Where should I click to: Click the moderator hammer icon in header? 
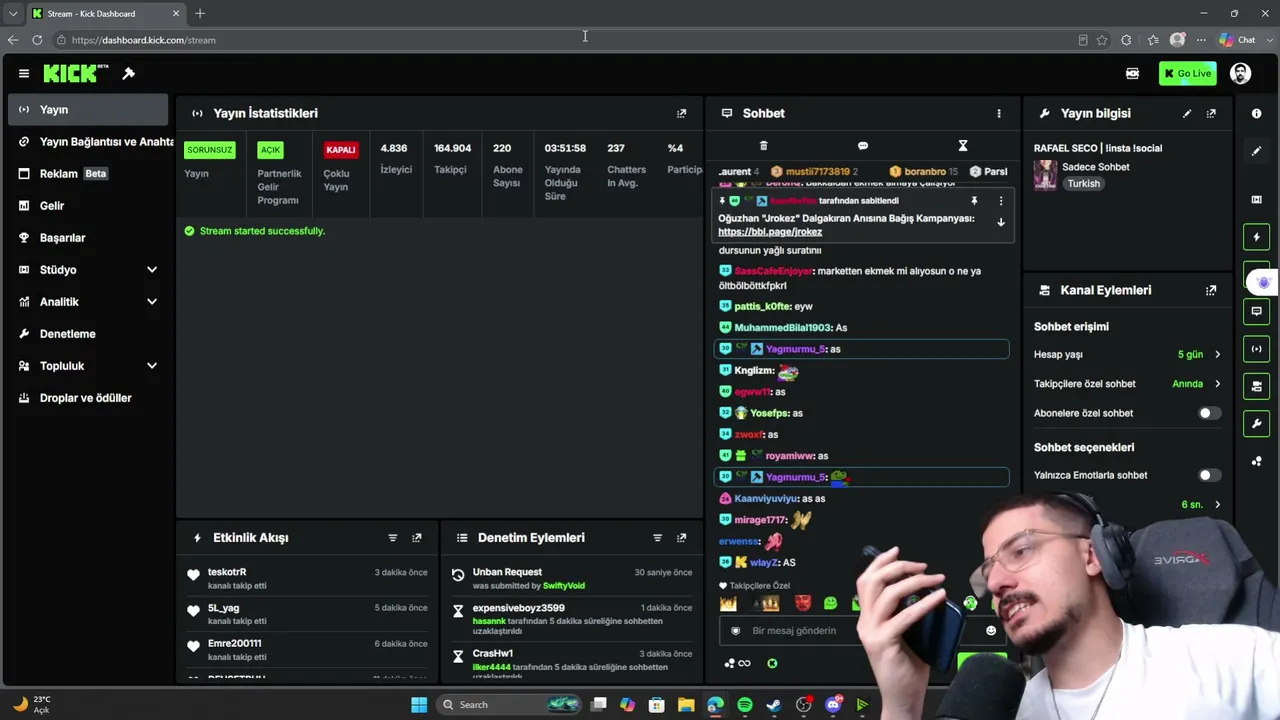tap(128, 73)
